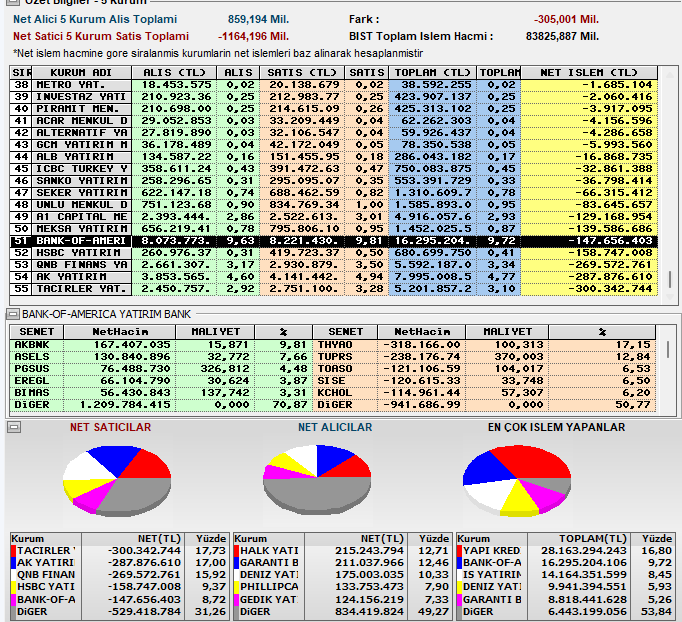Select the ACAR MENKUL D row
The height and width of the screenshot is (622, 682).
coord(334,120)
